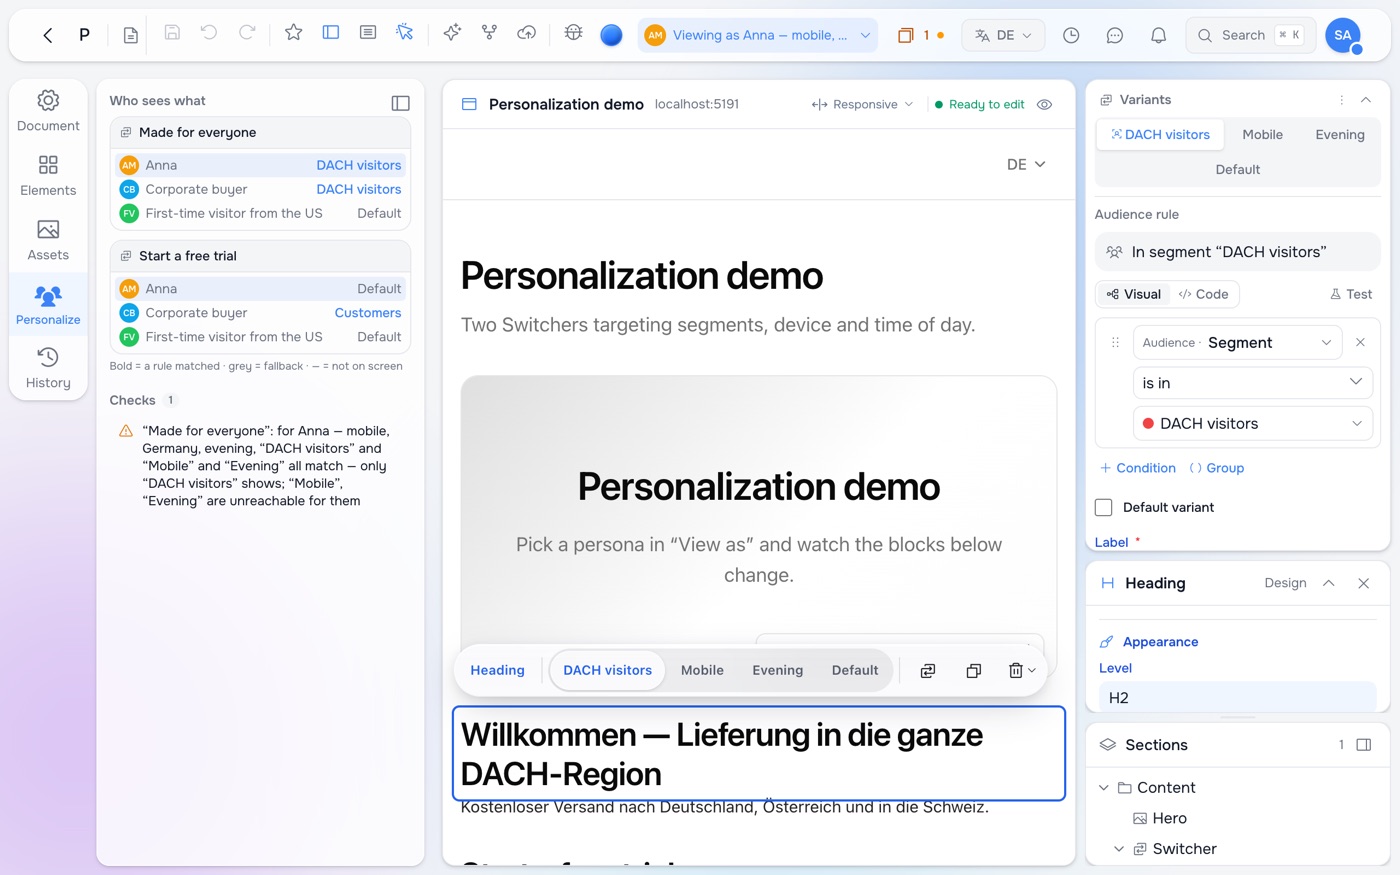Image resolution: width=1400 pixels, height=875 pixels.
Task: Open the history clock icon in top bar
Action: coord(1071,35)
